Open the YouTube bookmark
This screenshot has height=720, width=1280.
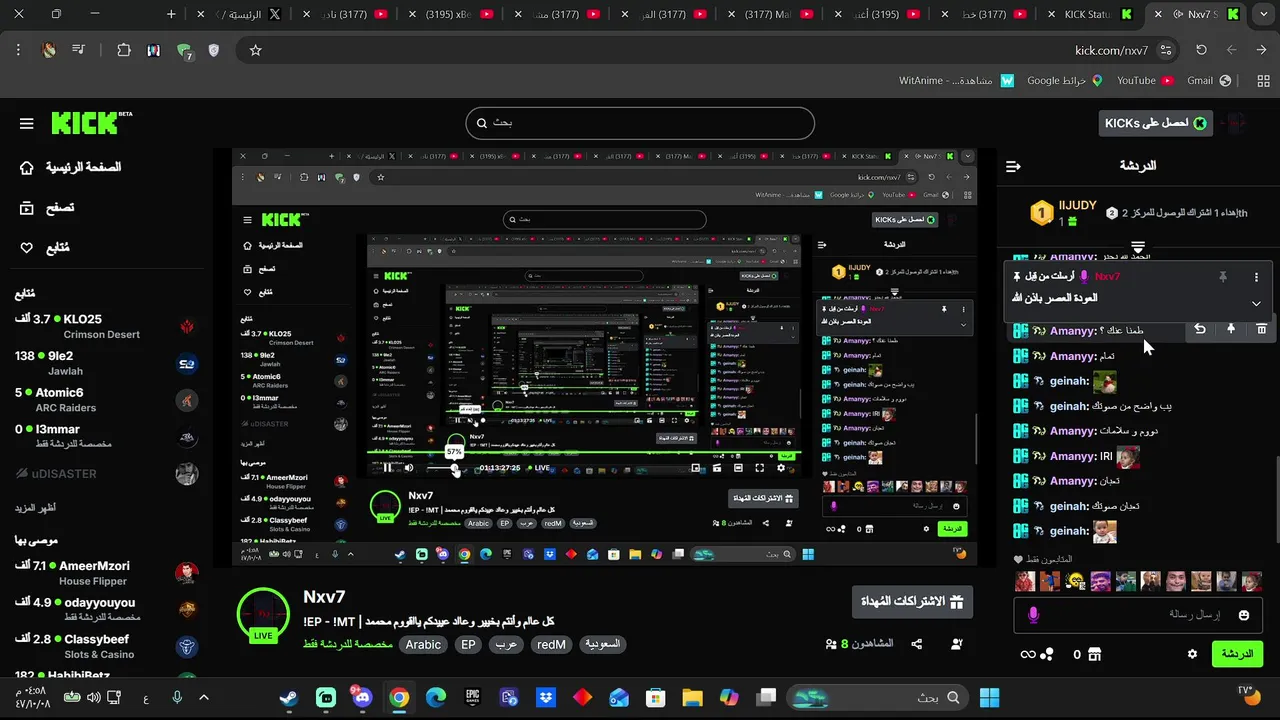click(x=1144, y=80)
